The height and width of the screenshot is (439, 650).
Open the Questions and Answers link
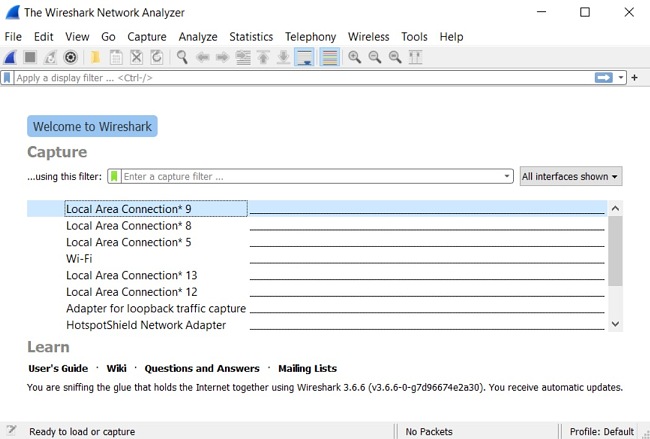point(202,368)
